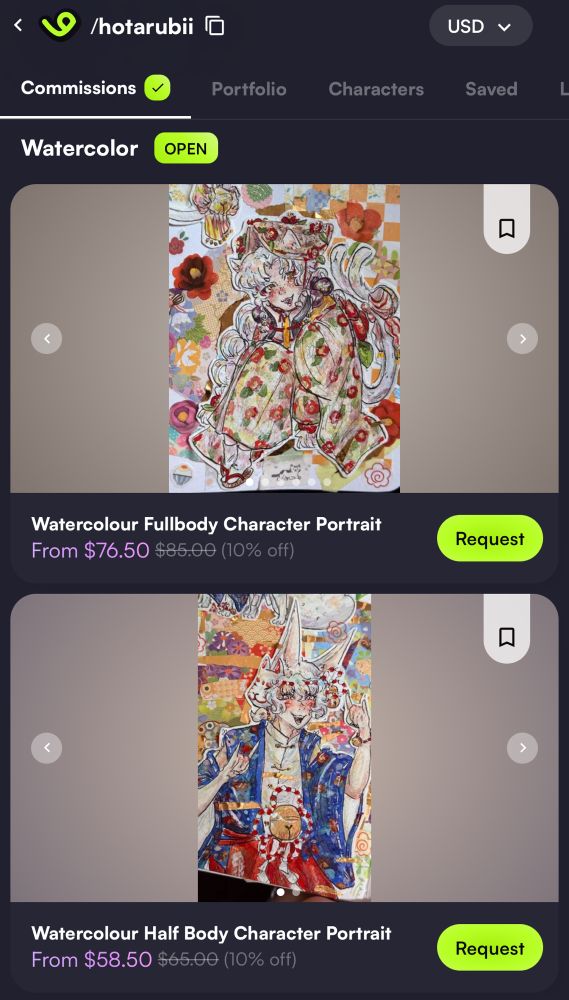Show next image in Half Body carousel
The width and height of the screenshot is (569, 1000).
[x=522, y=747]
